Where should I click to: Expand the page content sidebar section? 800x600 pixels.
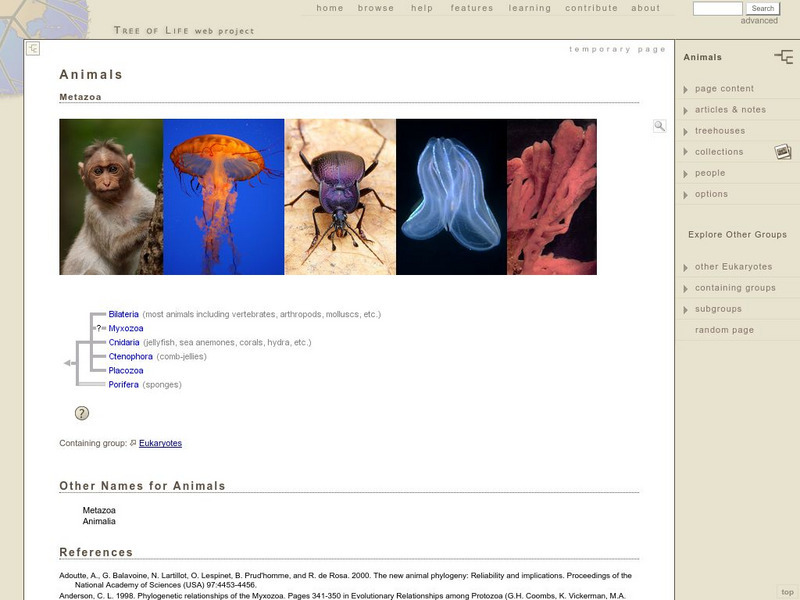(724, 89)
